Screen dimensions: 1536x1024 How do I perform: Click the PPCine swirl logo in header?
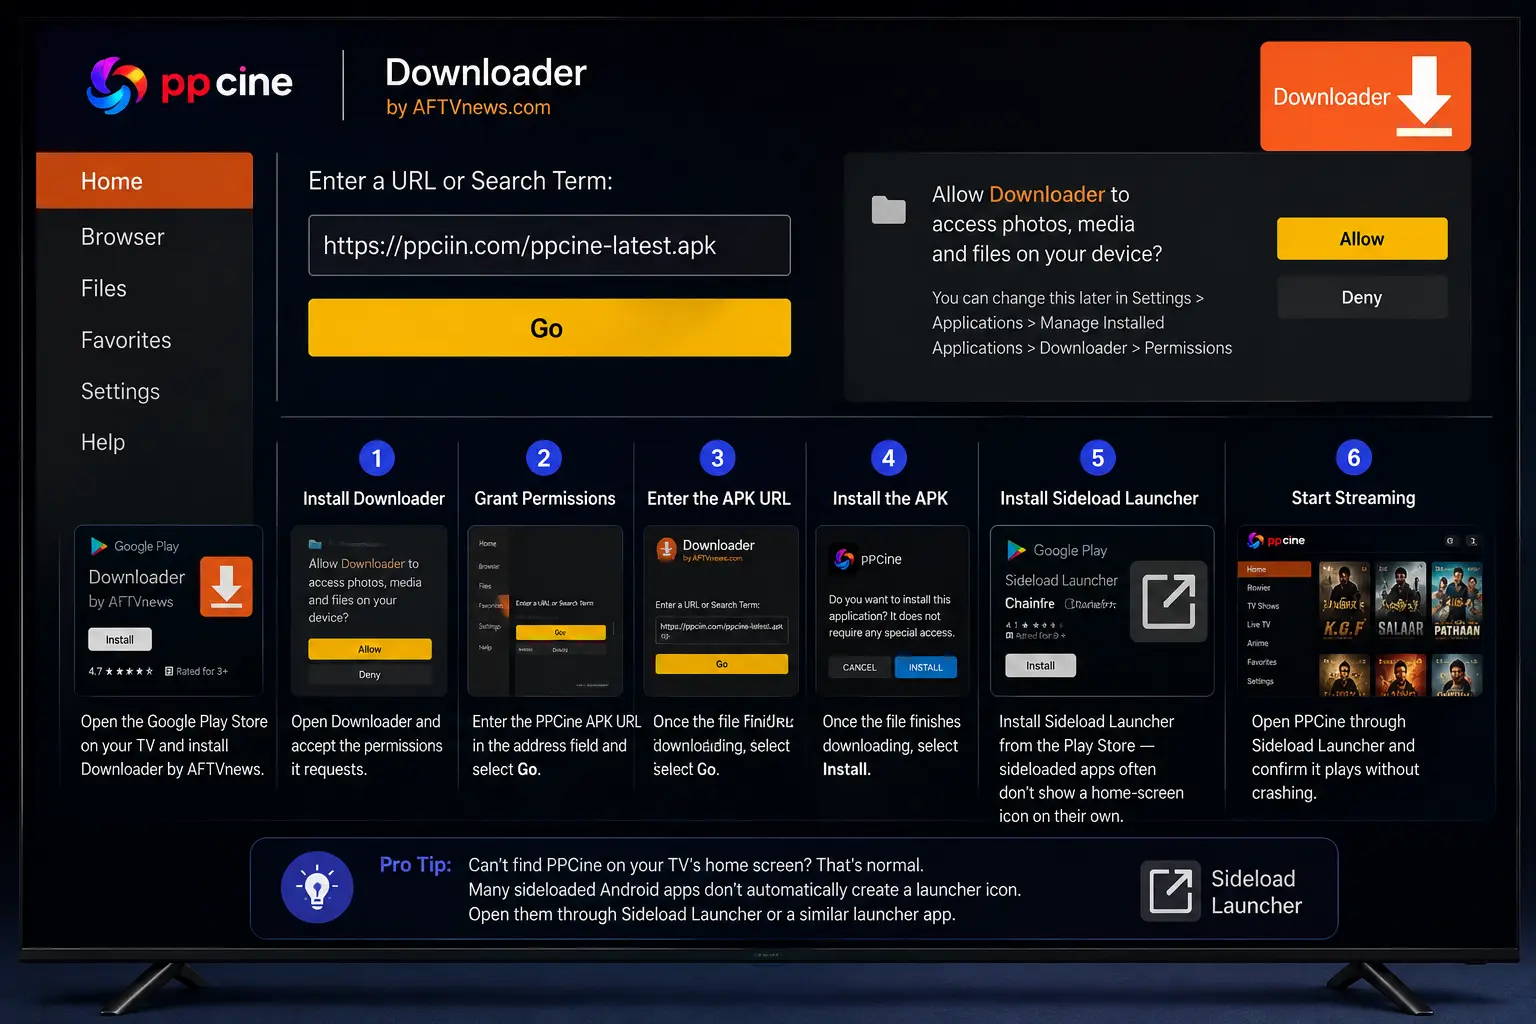[117, 85]
